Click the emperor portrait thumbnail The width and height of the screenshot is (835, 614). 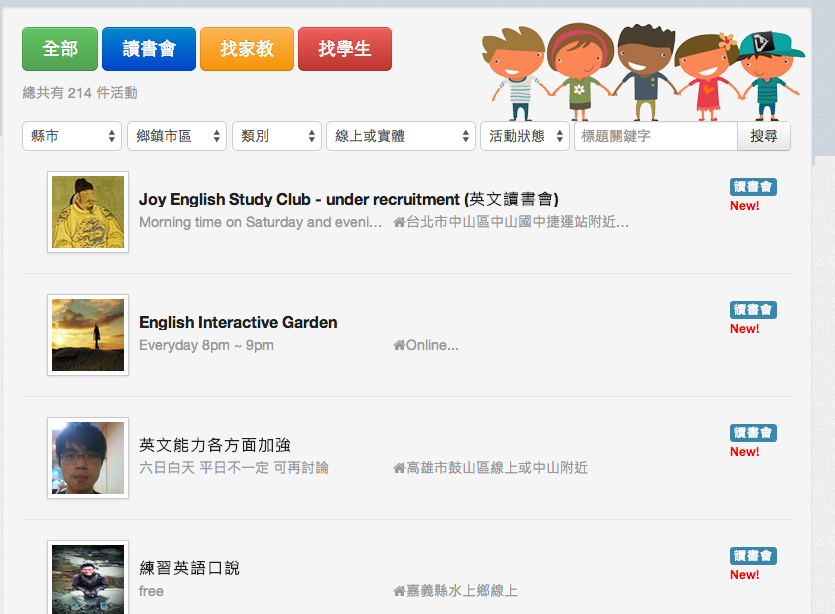coord(88,212)
